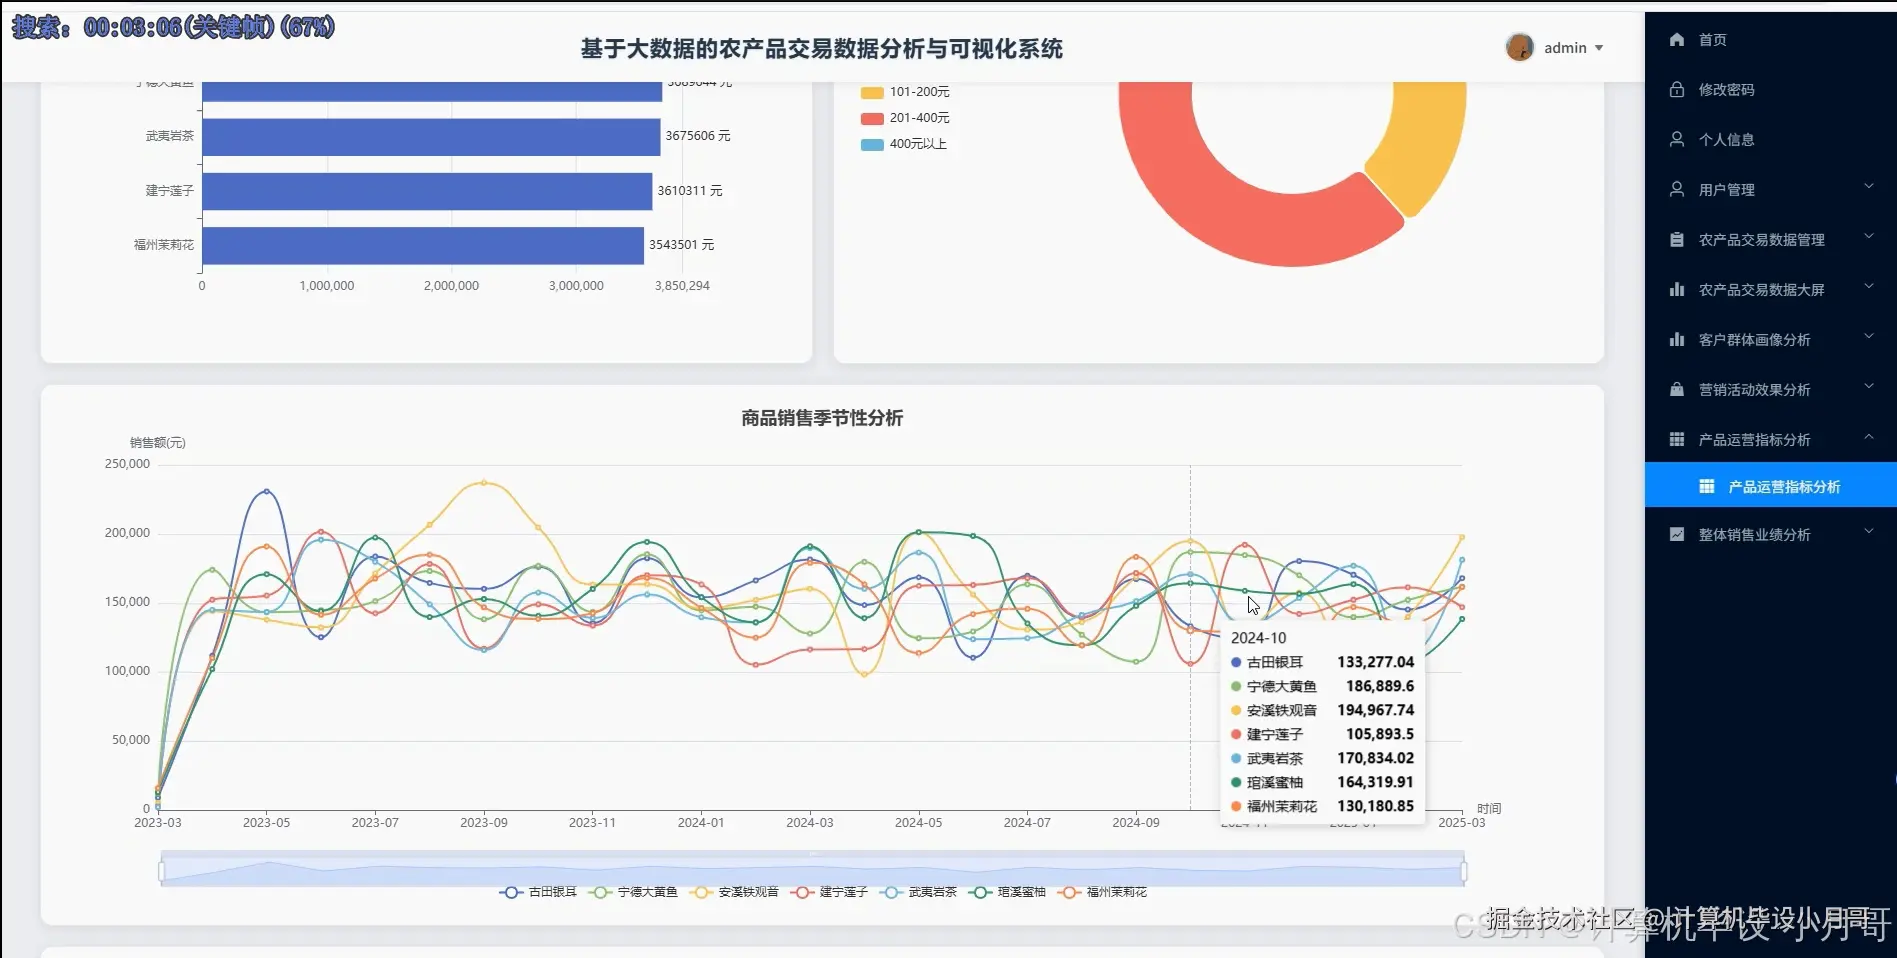Click the 194,967.74 tooltip value
Image resolution: width=1897 pixels, height=958 pixels.
pos(1375,710)
